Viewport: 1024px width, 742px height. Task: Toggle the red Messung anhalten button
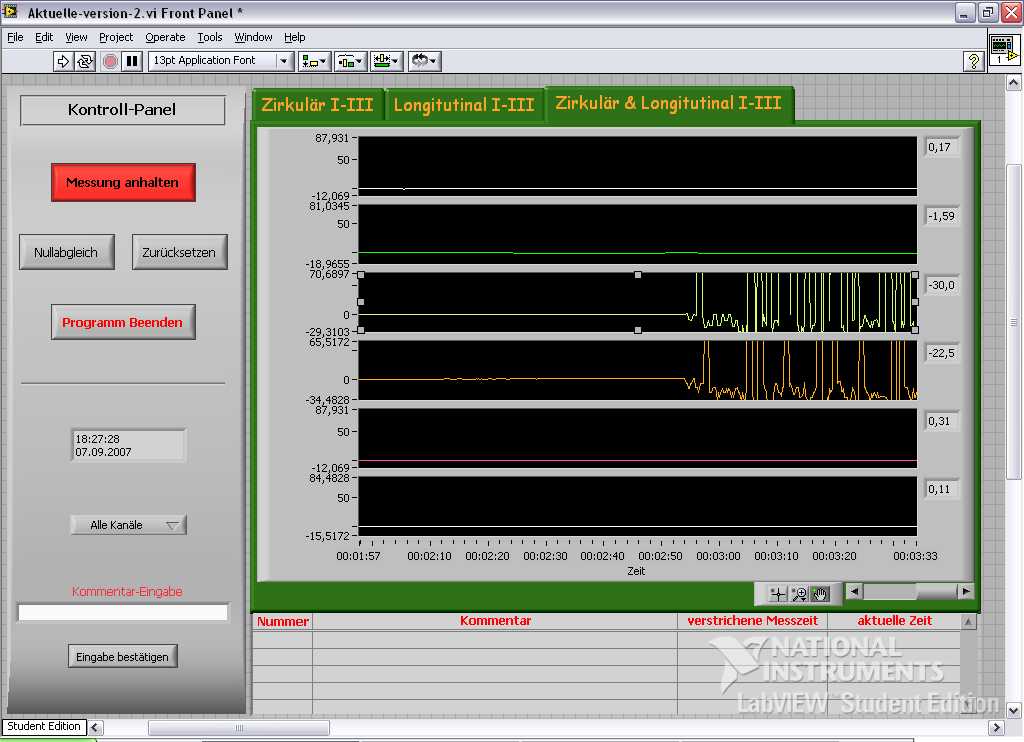point(123,183)
